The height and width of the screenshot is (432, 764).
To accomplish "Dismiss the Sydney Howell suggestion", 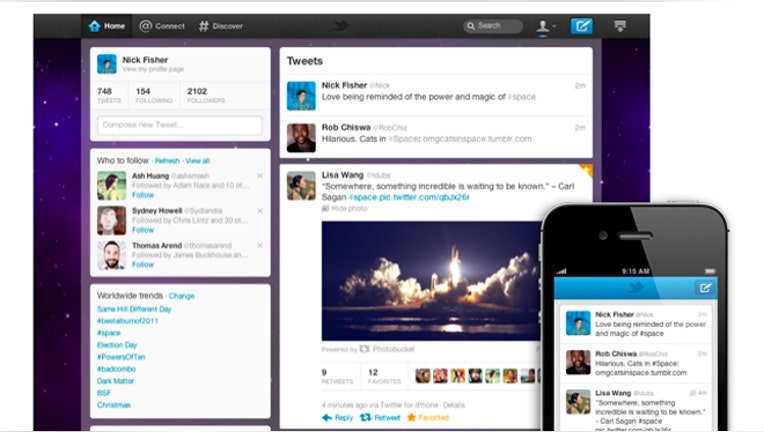I will [260, 210].
